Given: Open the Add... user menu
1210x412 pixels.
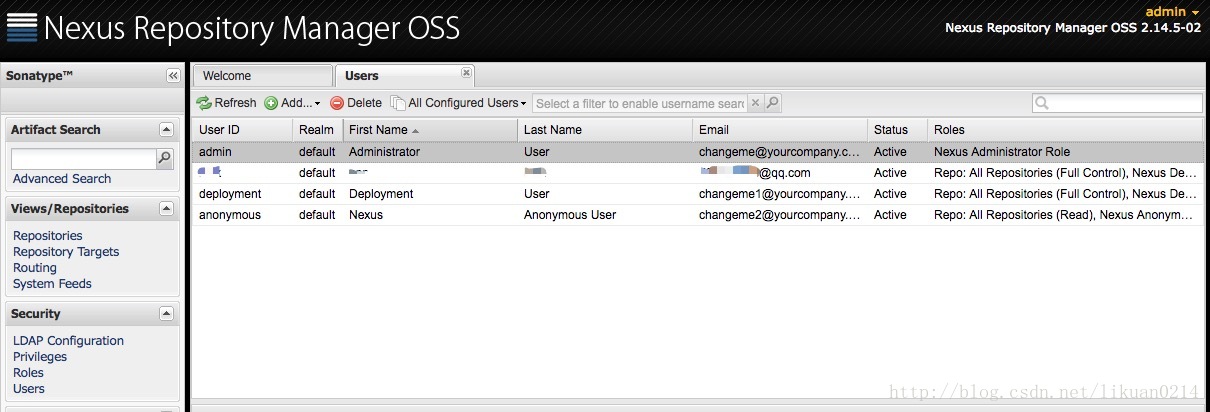Looking at the screenshot, I should pos(292,103).
